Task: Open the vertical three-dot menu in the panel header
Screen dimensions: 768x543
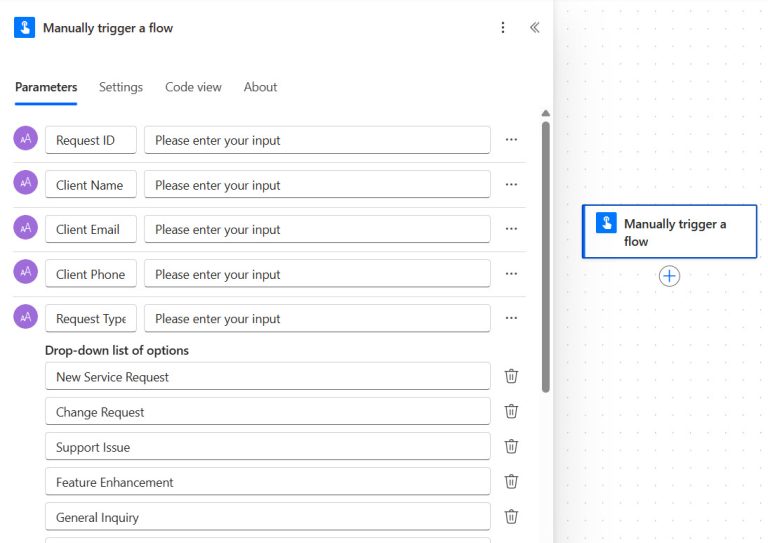Action: click(503, 27)
